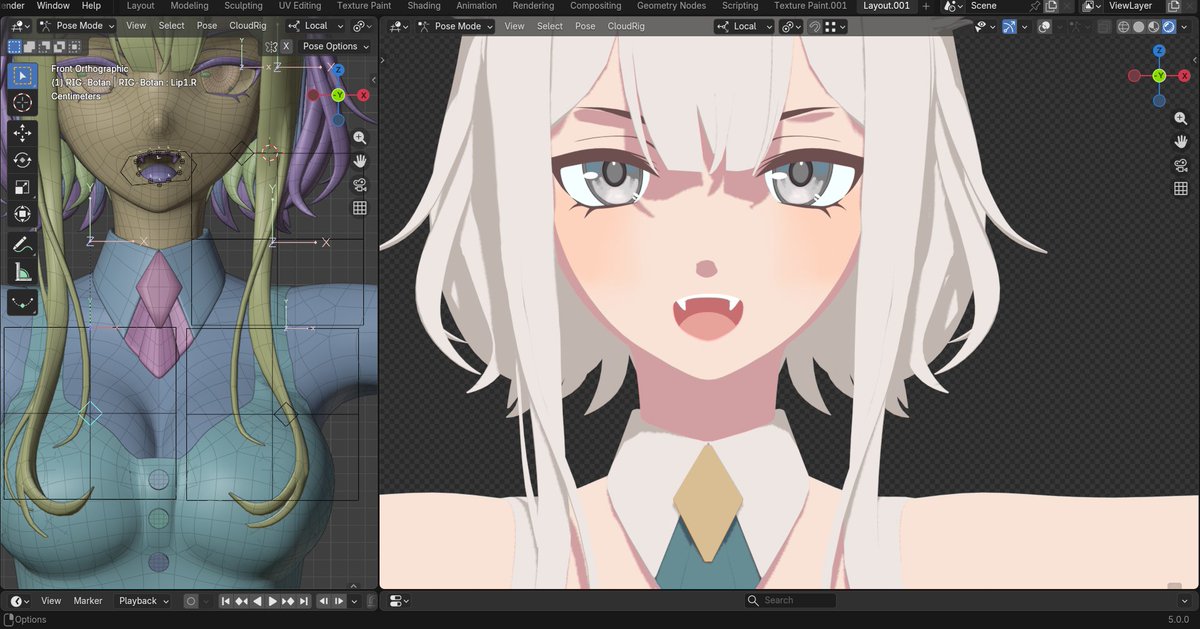The height and width of the screenshot is (629, 1200).
Task: Activate the 3D Cursor tool
Action: [22, 103]
